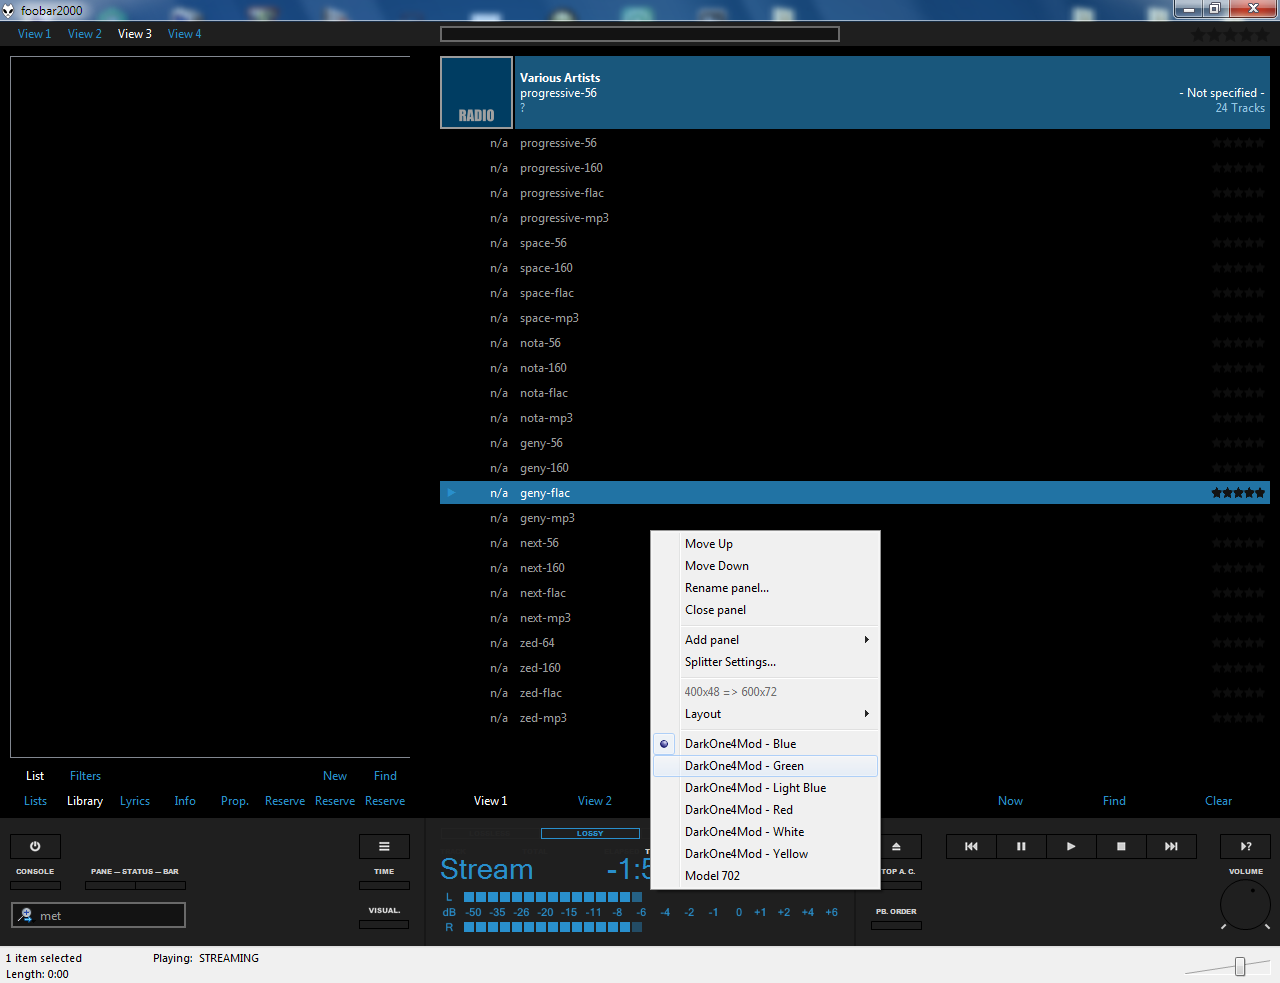The image size is (1280, 983).
Task: Click the seek bar at top
Action: pyautogui.click(x=640, y=34)
